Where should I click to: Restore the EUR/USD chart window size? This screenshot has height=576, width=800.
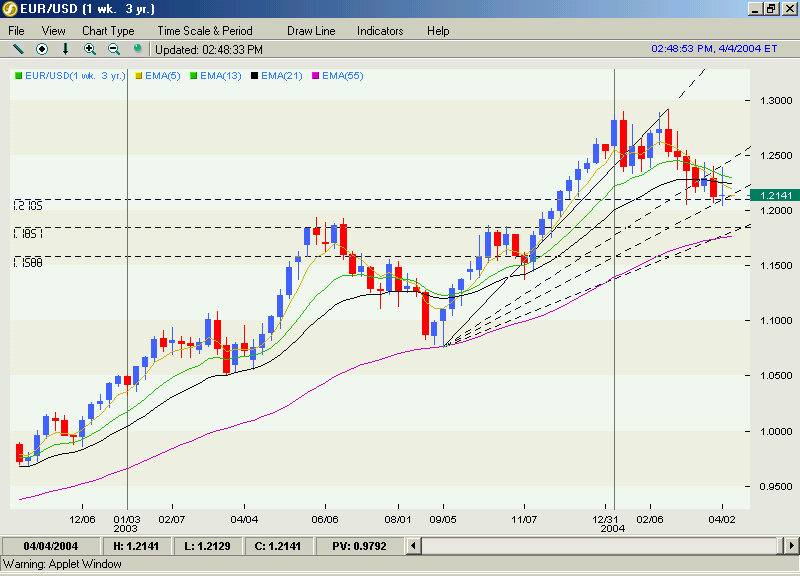tap(771, 9)
